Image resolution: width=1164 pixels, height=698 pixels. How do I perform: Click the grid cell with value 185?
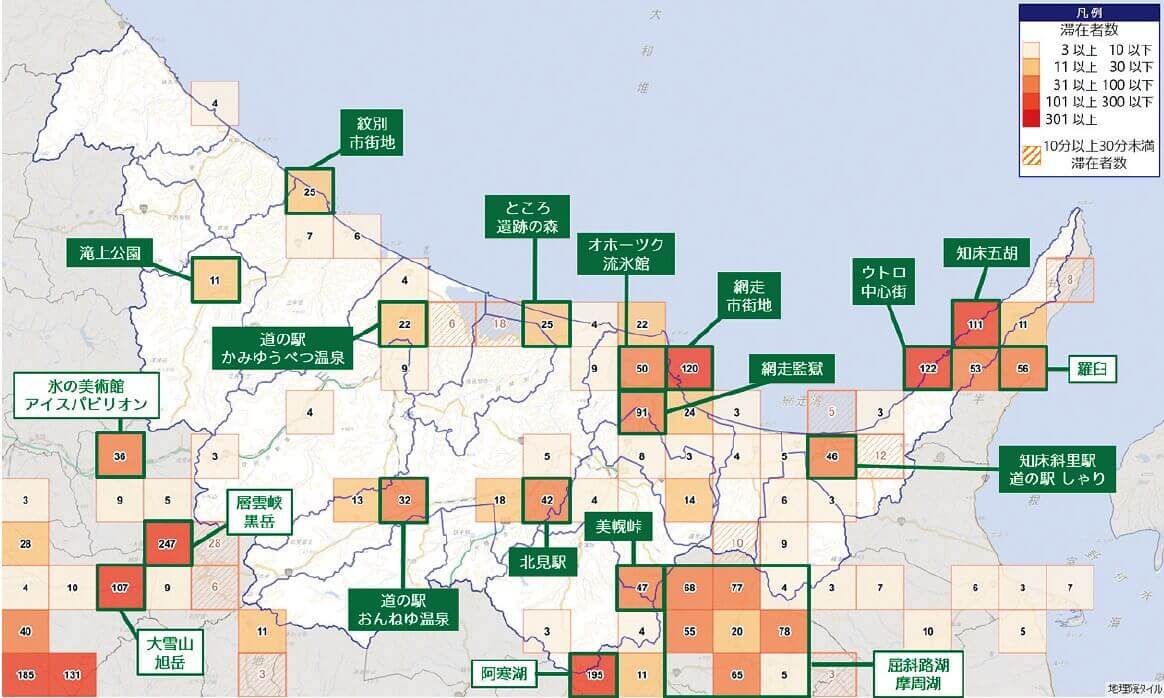click(x=26, y=676)
